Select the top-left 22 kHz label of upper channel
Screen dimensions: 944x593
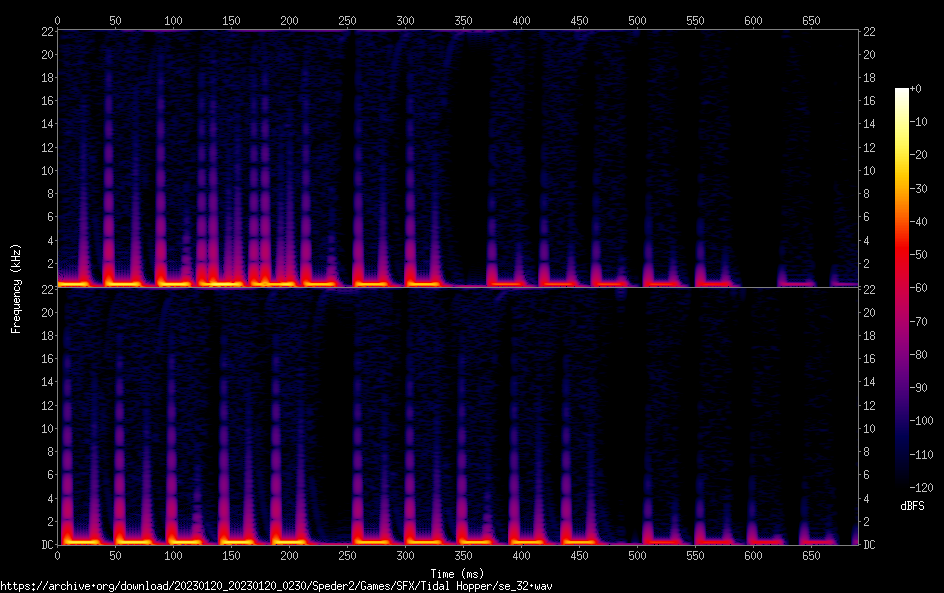pos(46,32)
